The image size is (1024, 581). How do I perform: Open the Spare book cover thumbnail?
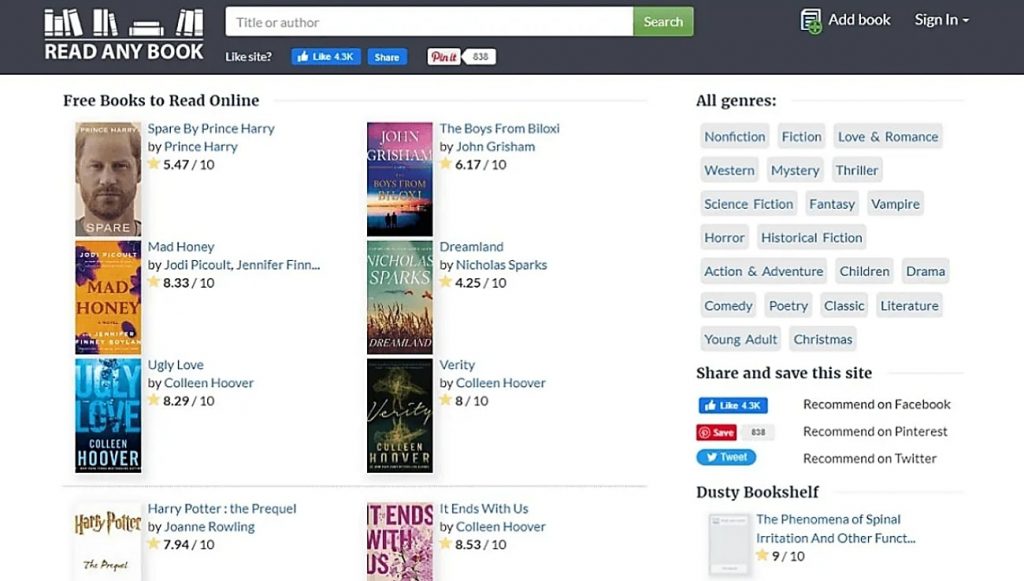click(106, 177)
